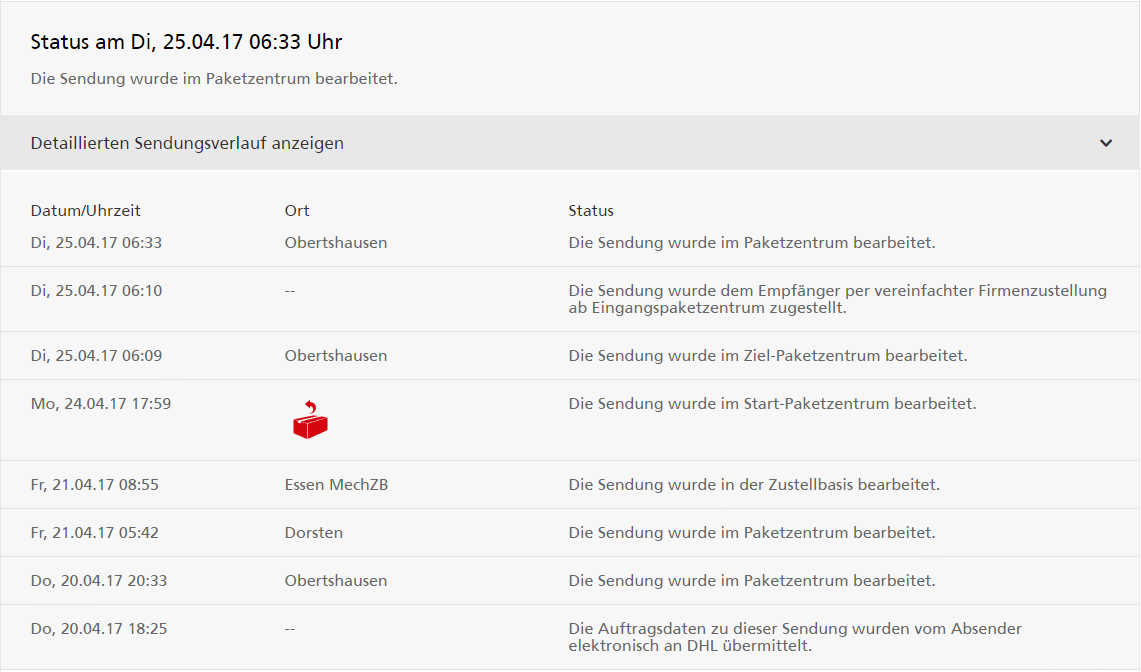Collapse the detailed shipment history chevron
1141x672 pixels.
click(1105, 143)
